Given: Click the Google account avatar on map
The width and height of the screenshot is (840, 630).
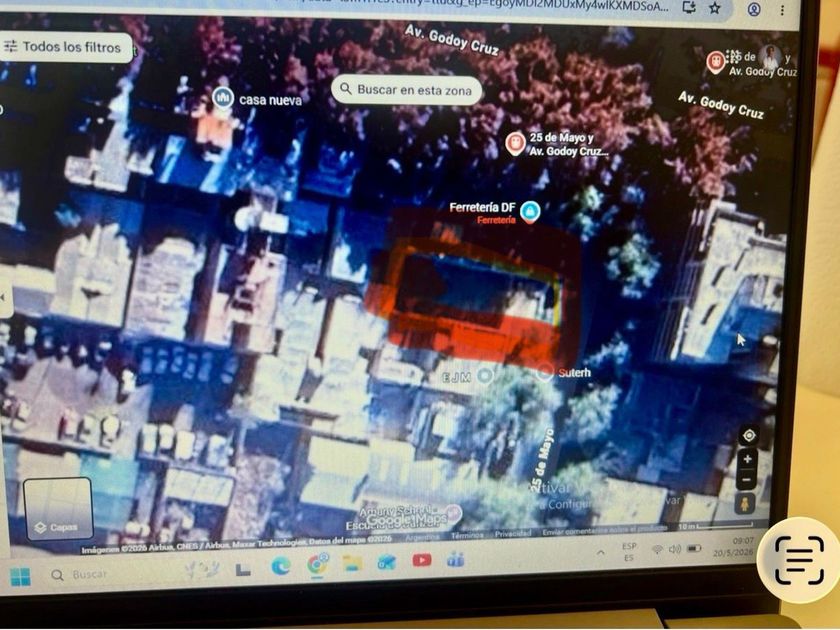Looking at the screenshot, I should 770,58.
